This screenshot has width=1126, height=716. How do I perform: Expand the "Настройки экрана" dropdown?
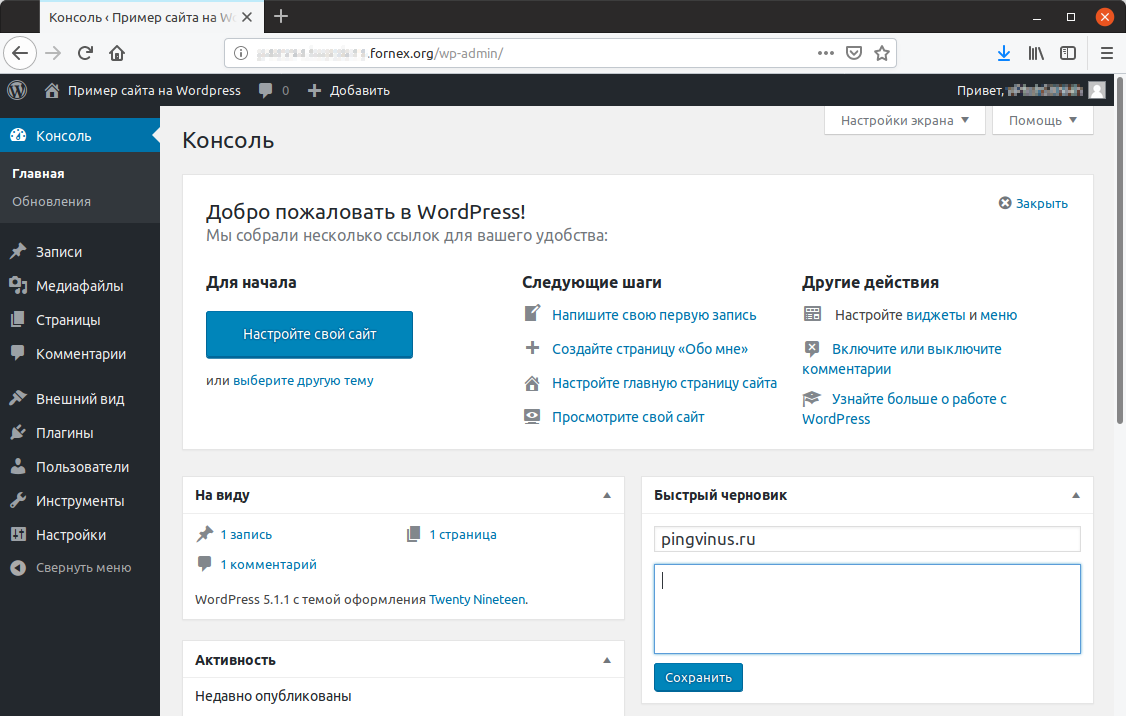(x=904, y=121)
